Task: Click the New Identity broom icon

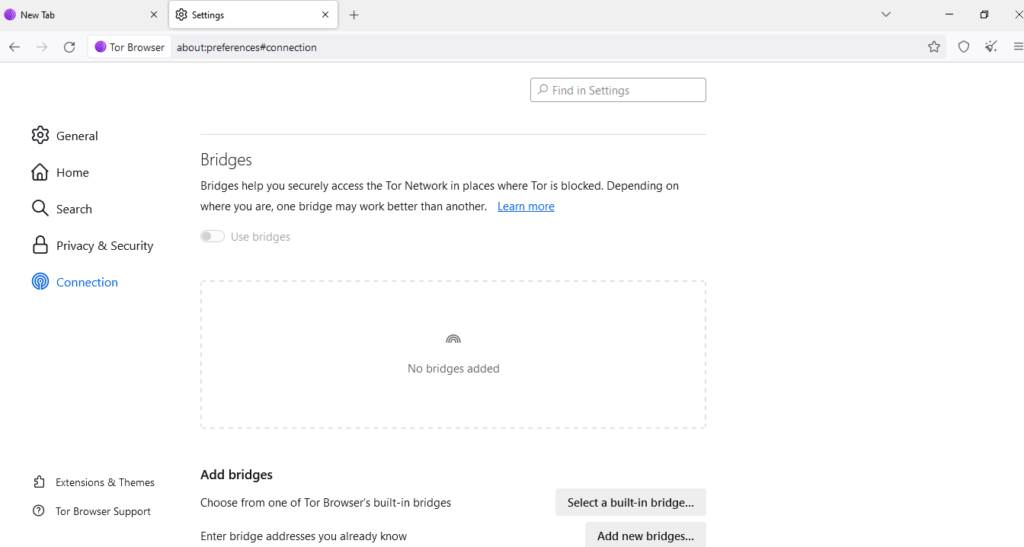Action: tap(991, 46)
